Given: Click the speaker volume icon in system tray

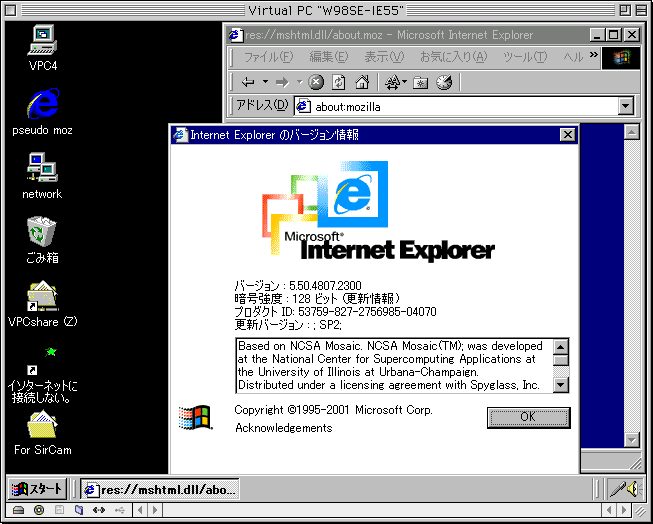Looking at the screenshot, I should 633,489.
